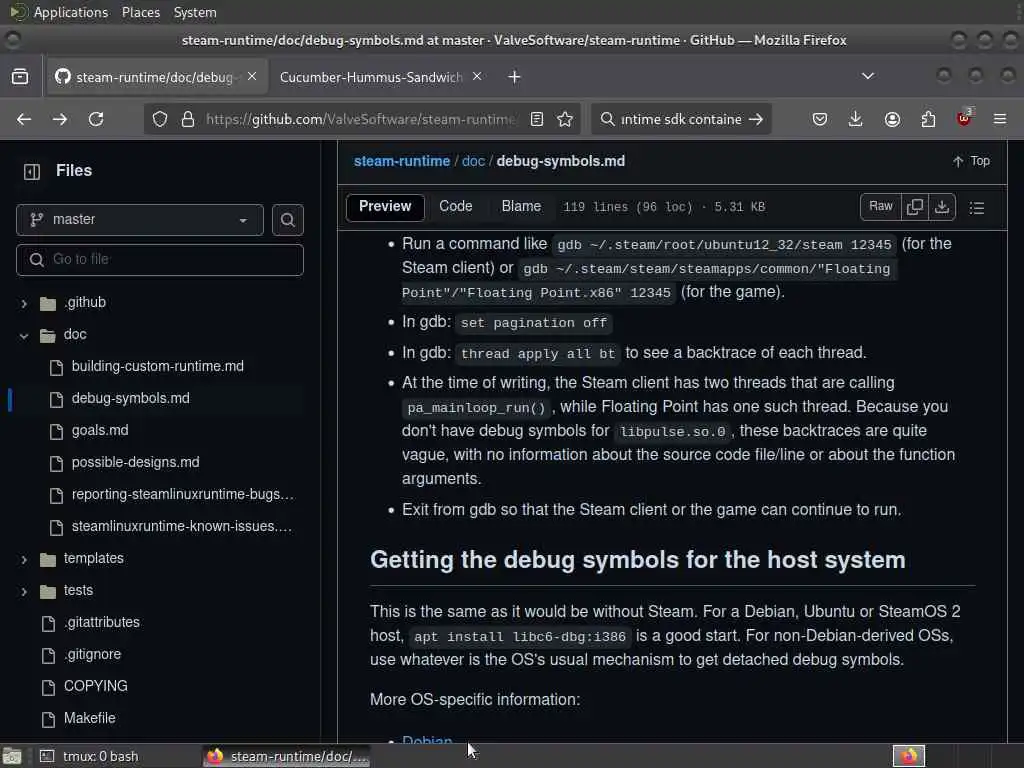Bookmark this page with star icon
Viewport: 1024px width, 768px height.
pyautogui.click(x=565, y=120)
